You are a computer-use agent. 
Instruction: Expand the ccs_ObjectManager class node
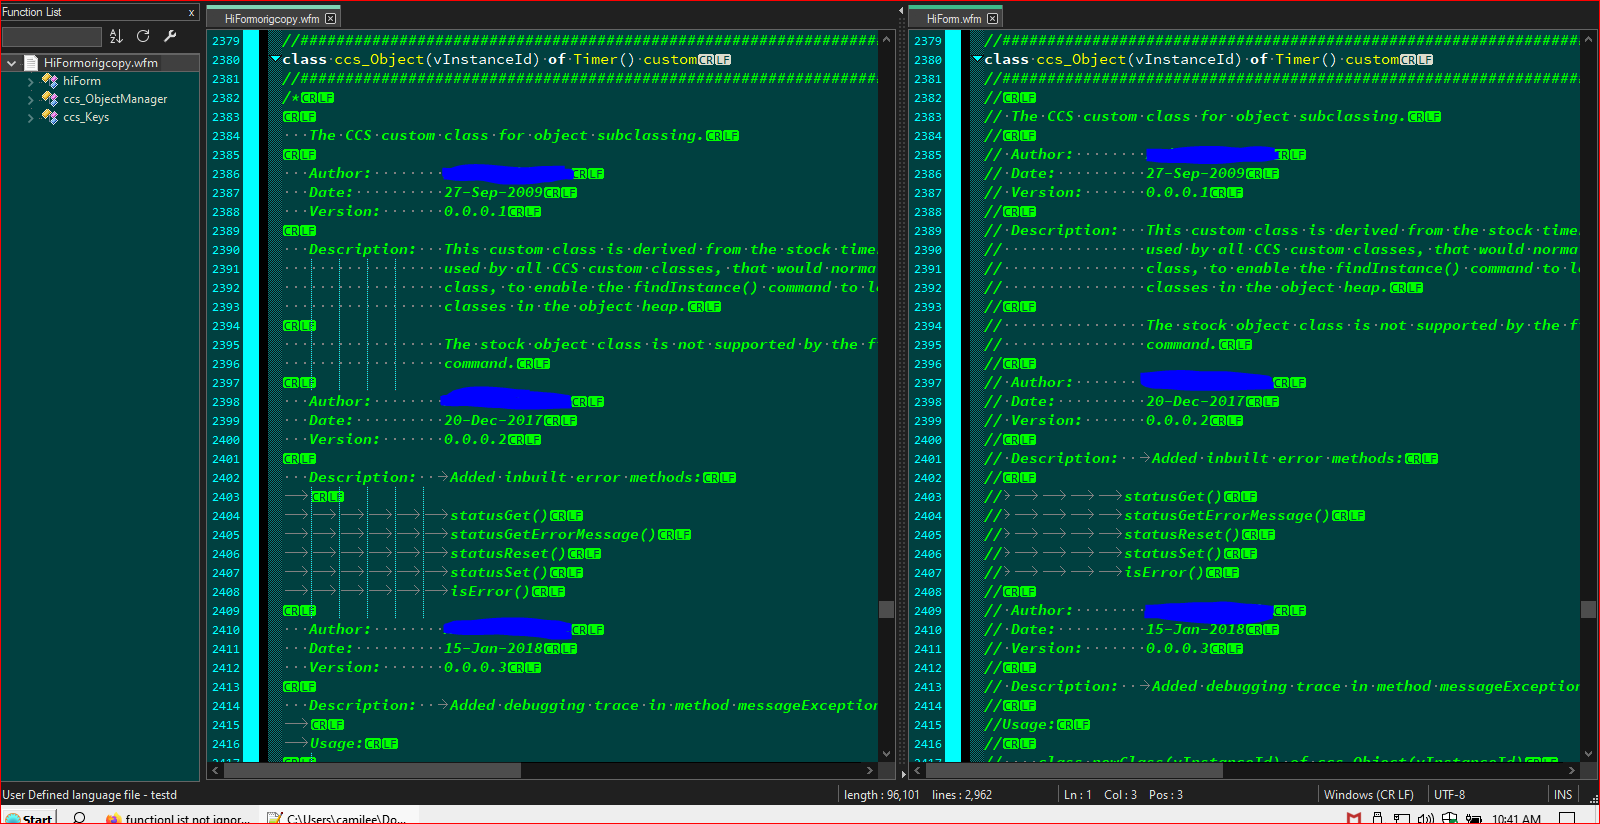tap(30, 99)
